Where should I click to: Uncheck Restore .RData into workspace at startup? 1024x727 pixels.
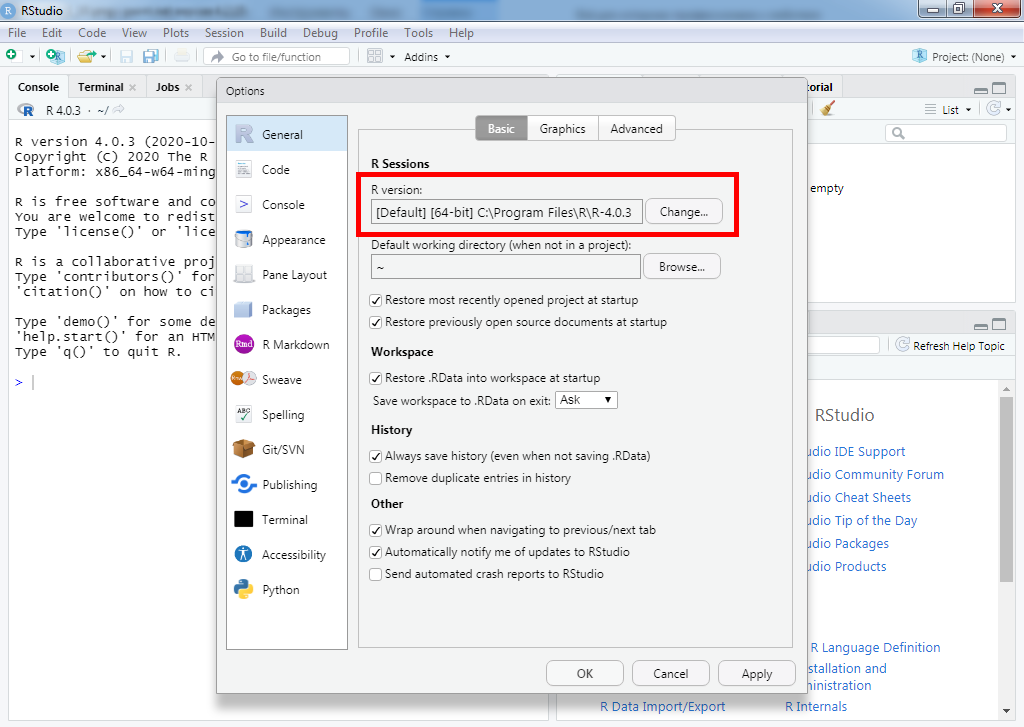click(376, 378)
